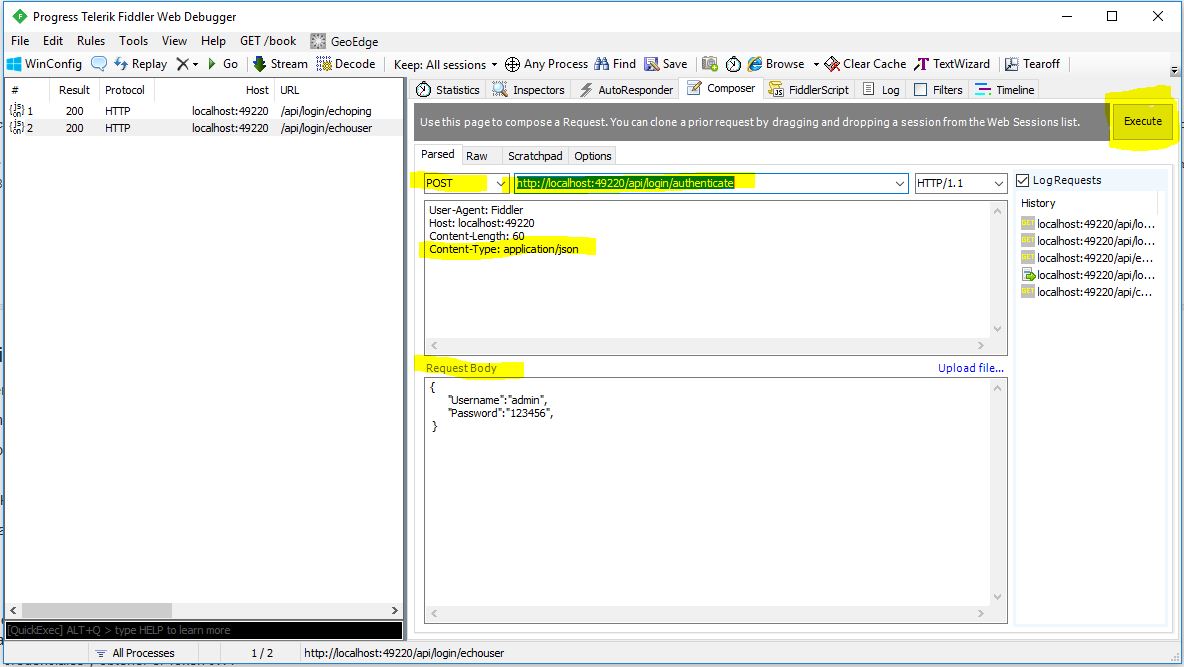Expand the Browse dropdown arrow
This screenshot has width=1184, height=667.
point(816,64)
